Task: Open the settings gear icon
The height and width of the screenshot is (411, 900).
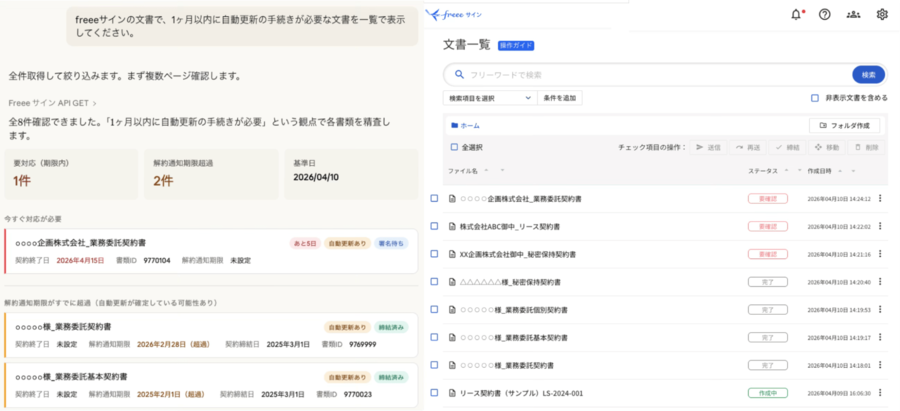Action: [882, 14]
